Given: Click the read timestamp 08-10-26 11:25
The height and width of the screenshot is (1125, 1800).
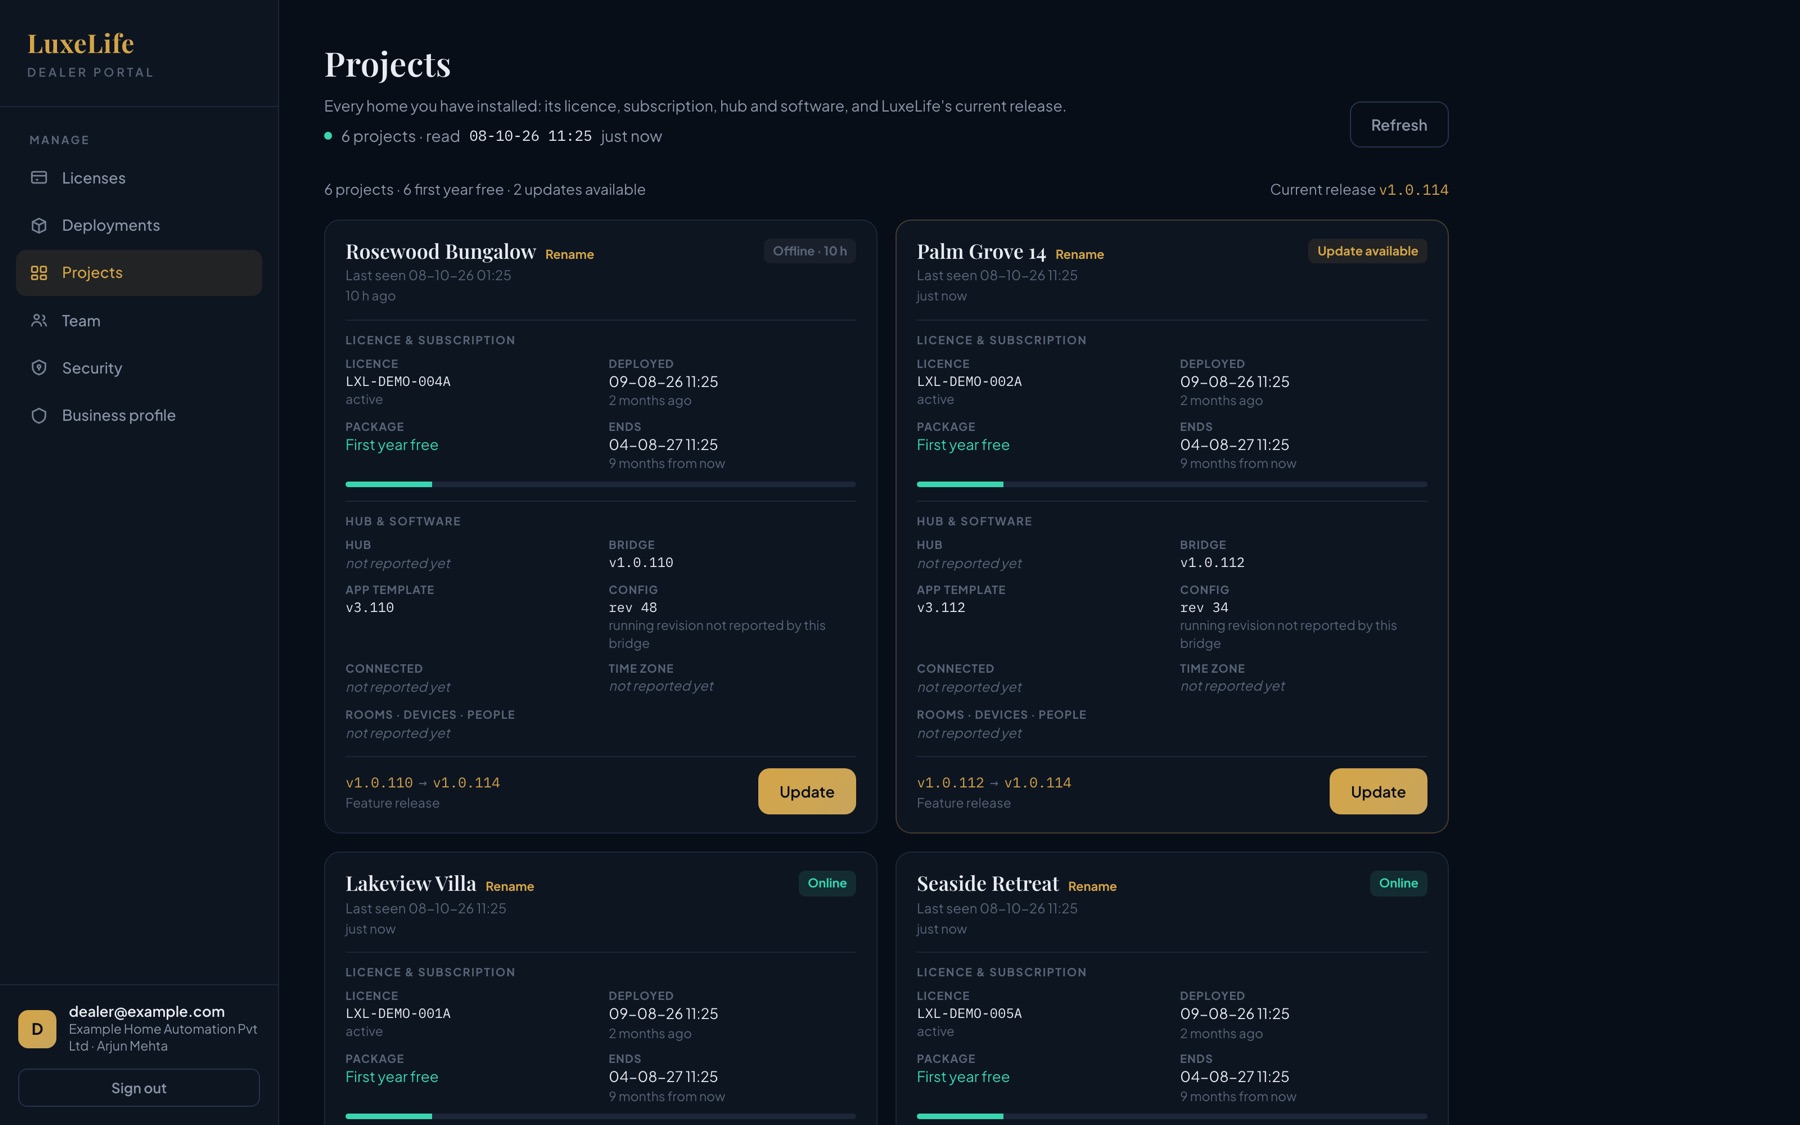Looking at the screenshot, I should point(530,136).
